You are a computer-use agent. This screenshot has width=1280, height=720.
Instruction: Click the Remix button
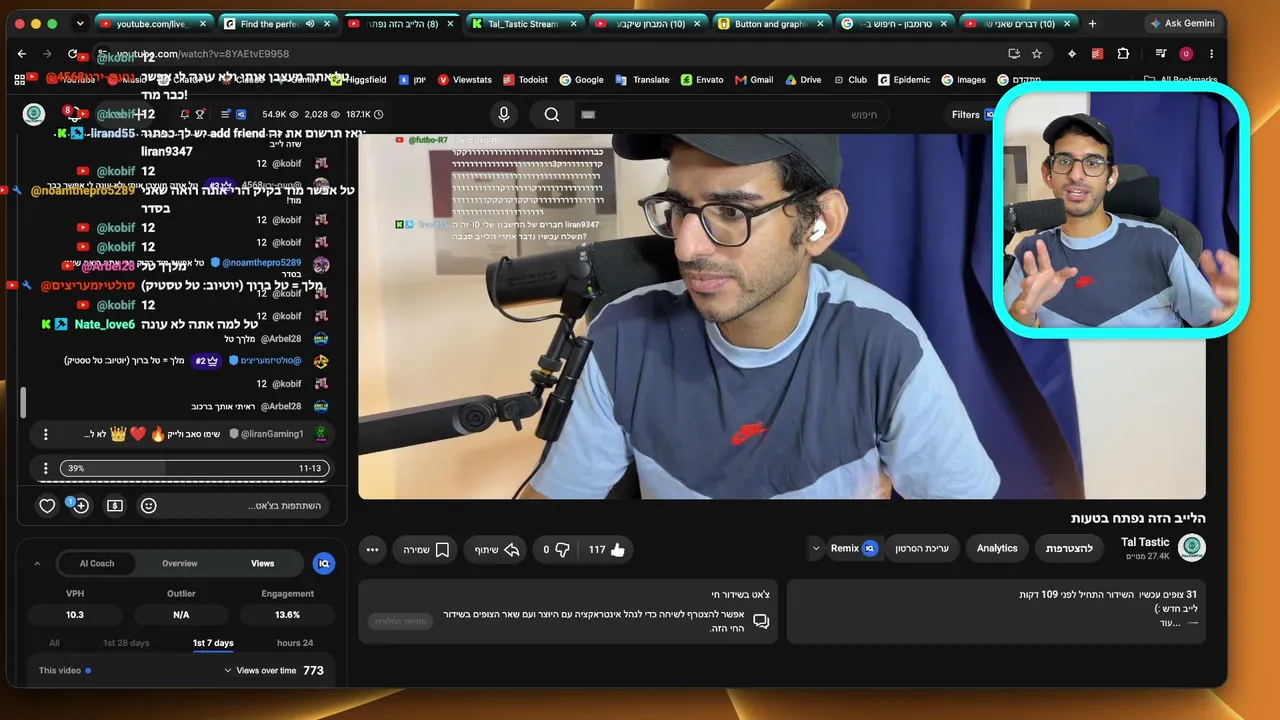[852, 548]
